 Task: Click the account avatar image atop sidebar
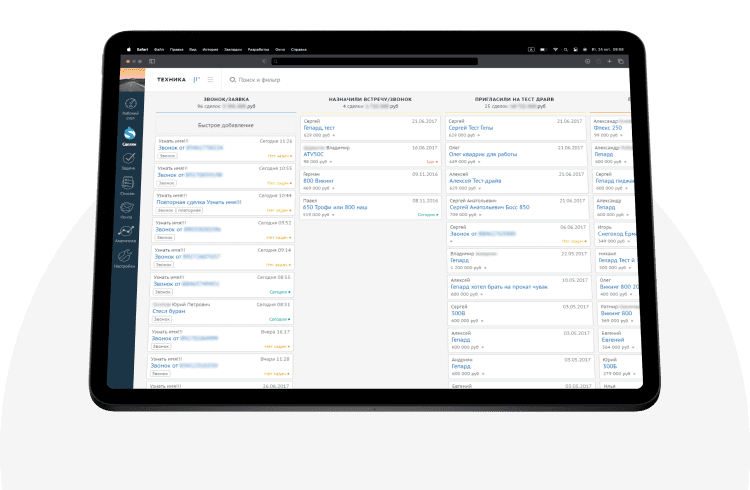coord(132,79)
